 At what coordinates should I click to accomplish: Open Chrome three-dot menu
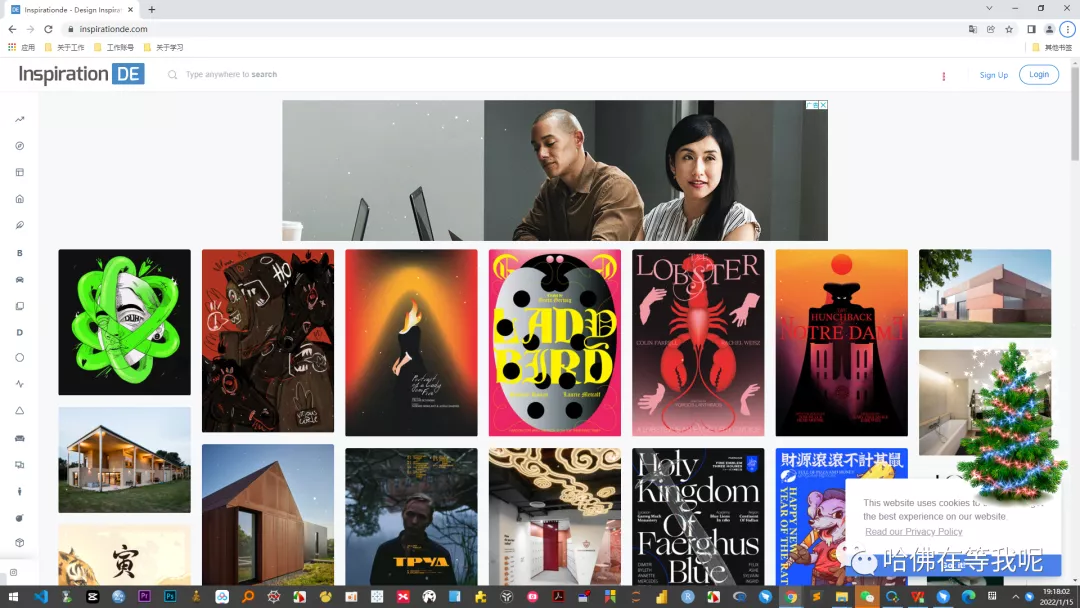(x=1068, y=29)
